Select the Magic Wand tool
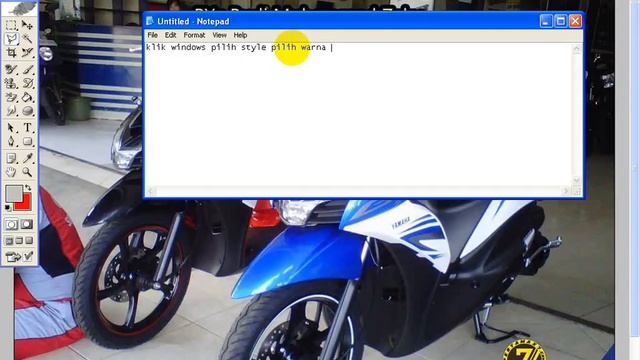This screenshot has height=360, width=640. point(27,39)
